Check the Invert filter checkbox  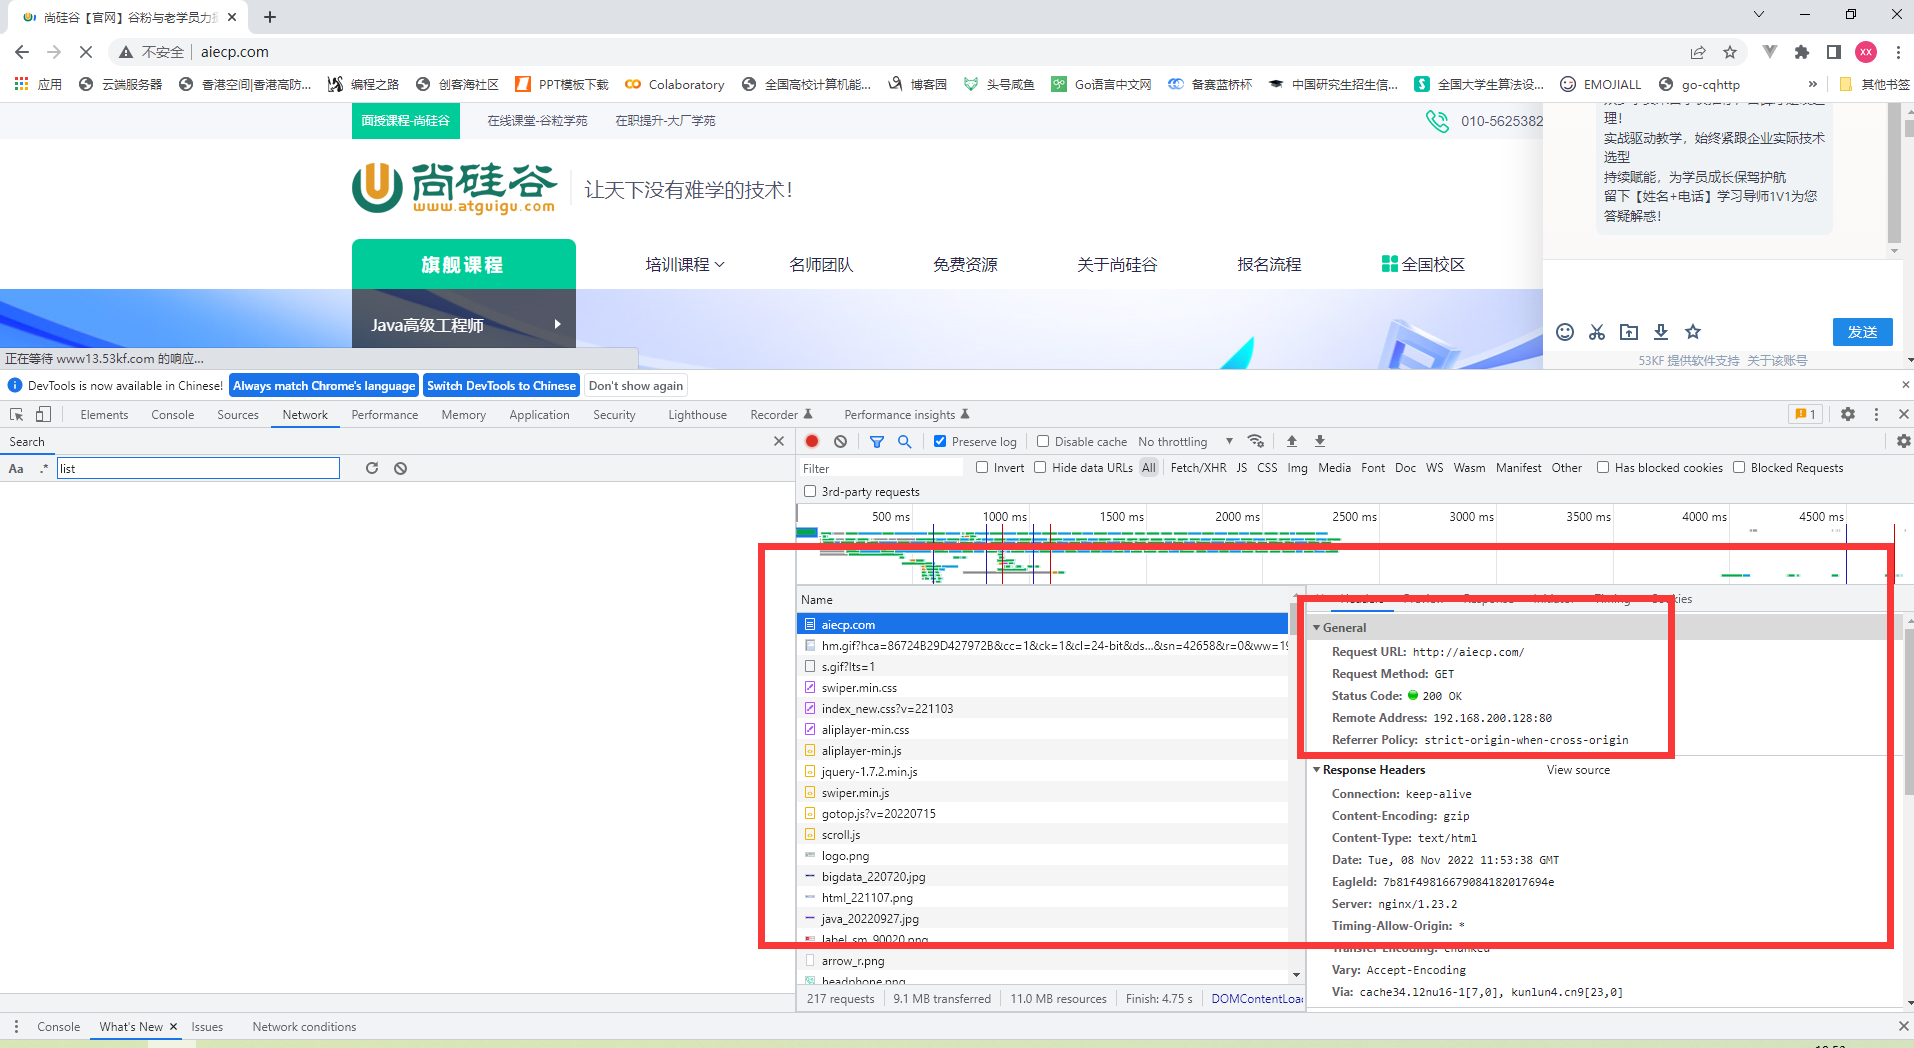coord(982,467)
